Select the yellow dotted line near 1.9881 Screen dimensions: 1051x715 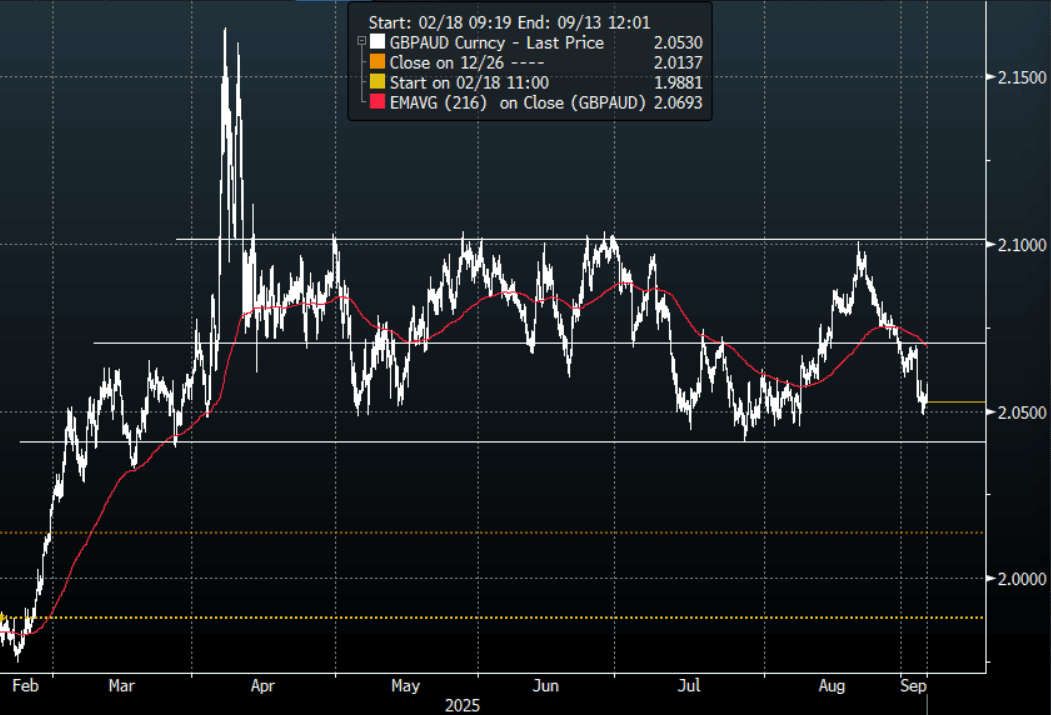(500, 618)
